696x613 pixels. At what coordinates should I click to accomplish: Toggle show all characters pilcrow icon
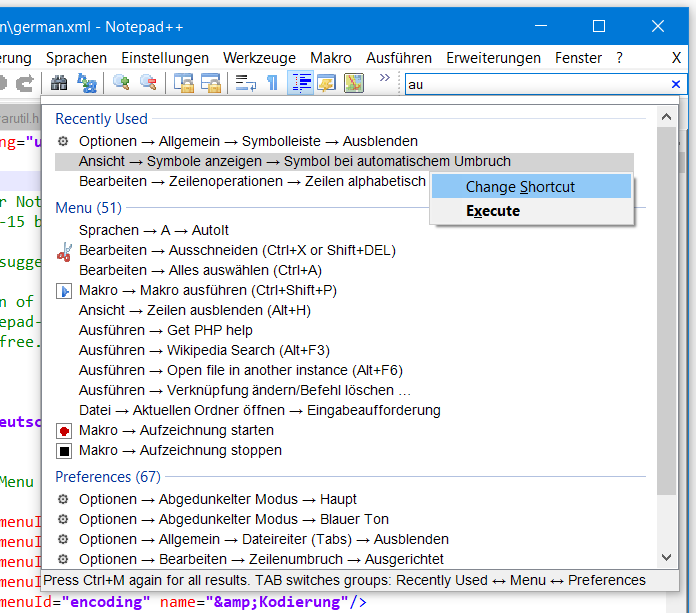pos(273,83)
